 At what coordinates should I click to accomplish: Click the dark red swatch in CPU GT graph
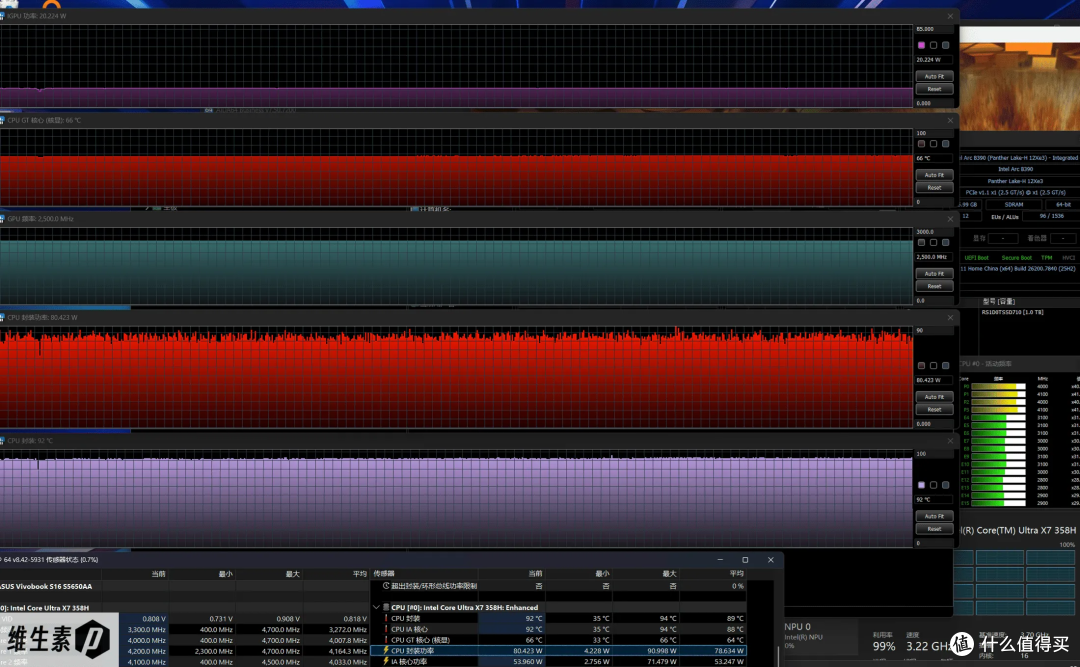[922, 144]
